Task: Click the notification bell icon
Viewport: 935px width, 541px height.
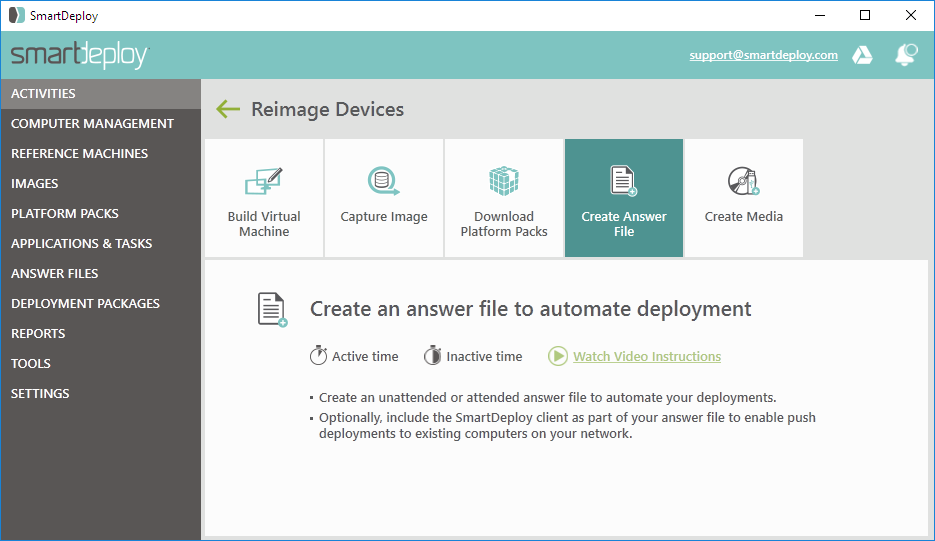Action: [906, 55]
